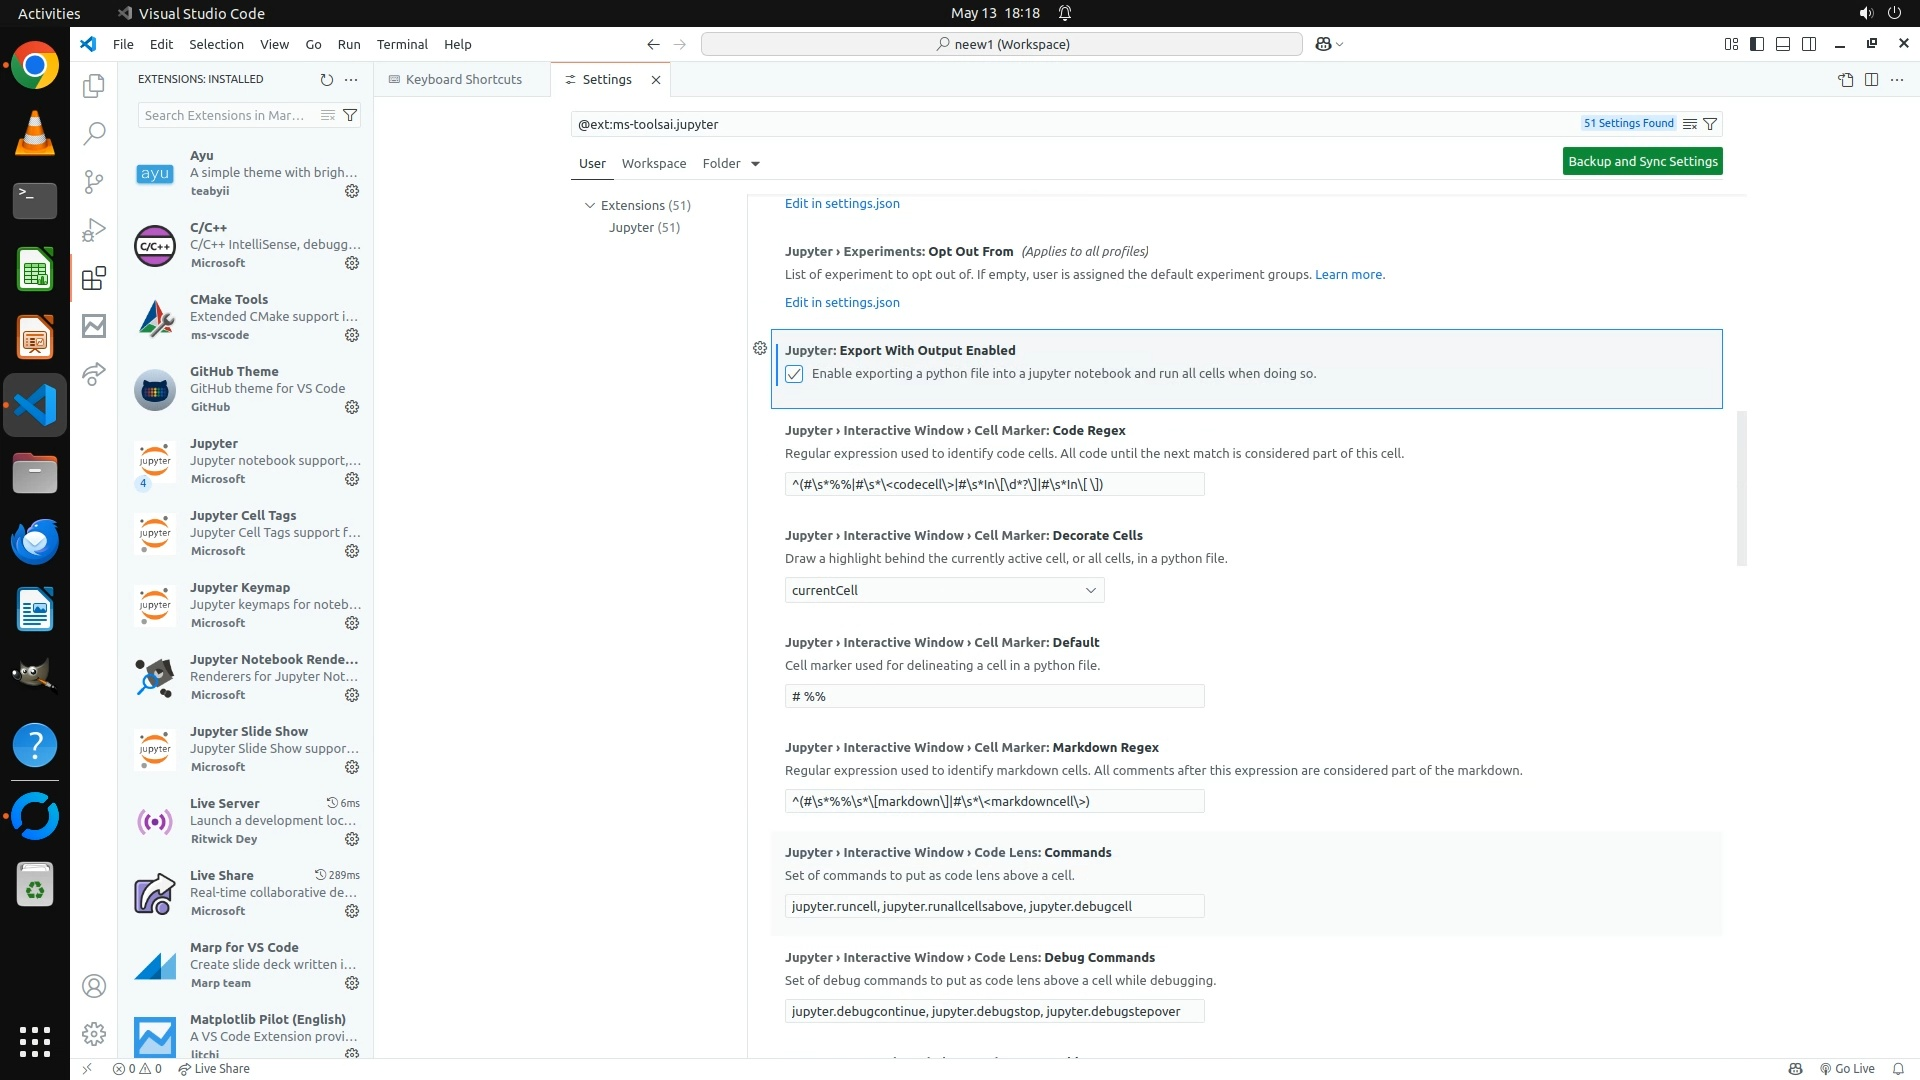
Task: Toggle the primary side bar layout button
Action: click(1756, 44)
